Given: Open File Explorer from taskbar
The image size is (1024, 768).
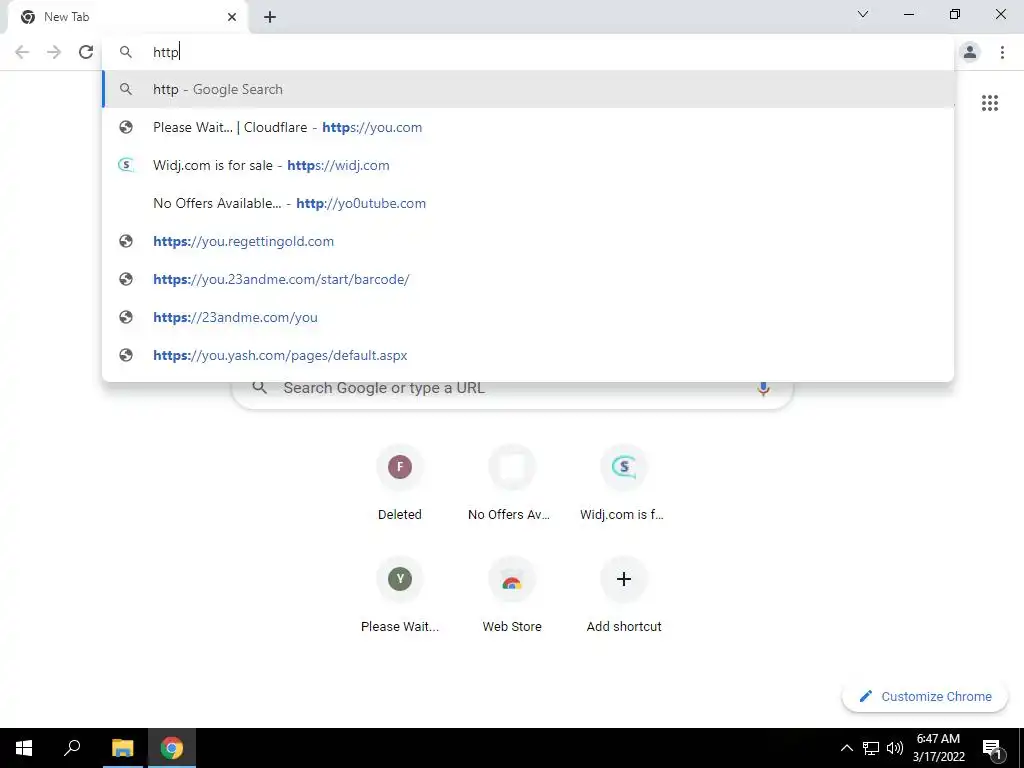Looking at the screenshot, I should (122, 748).
